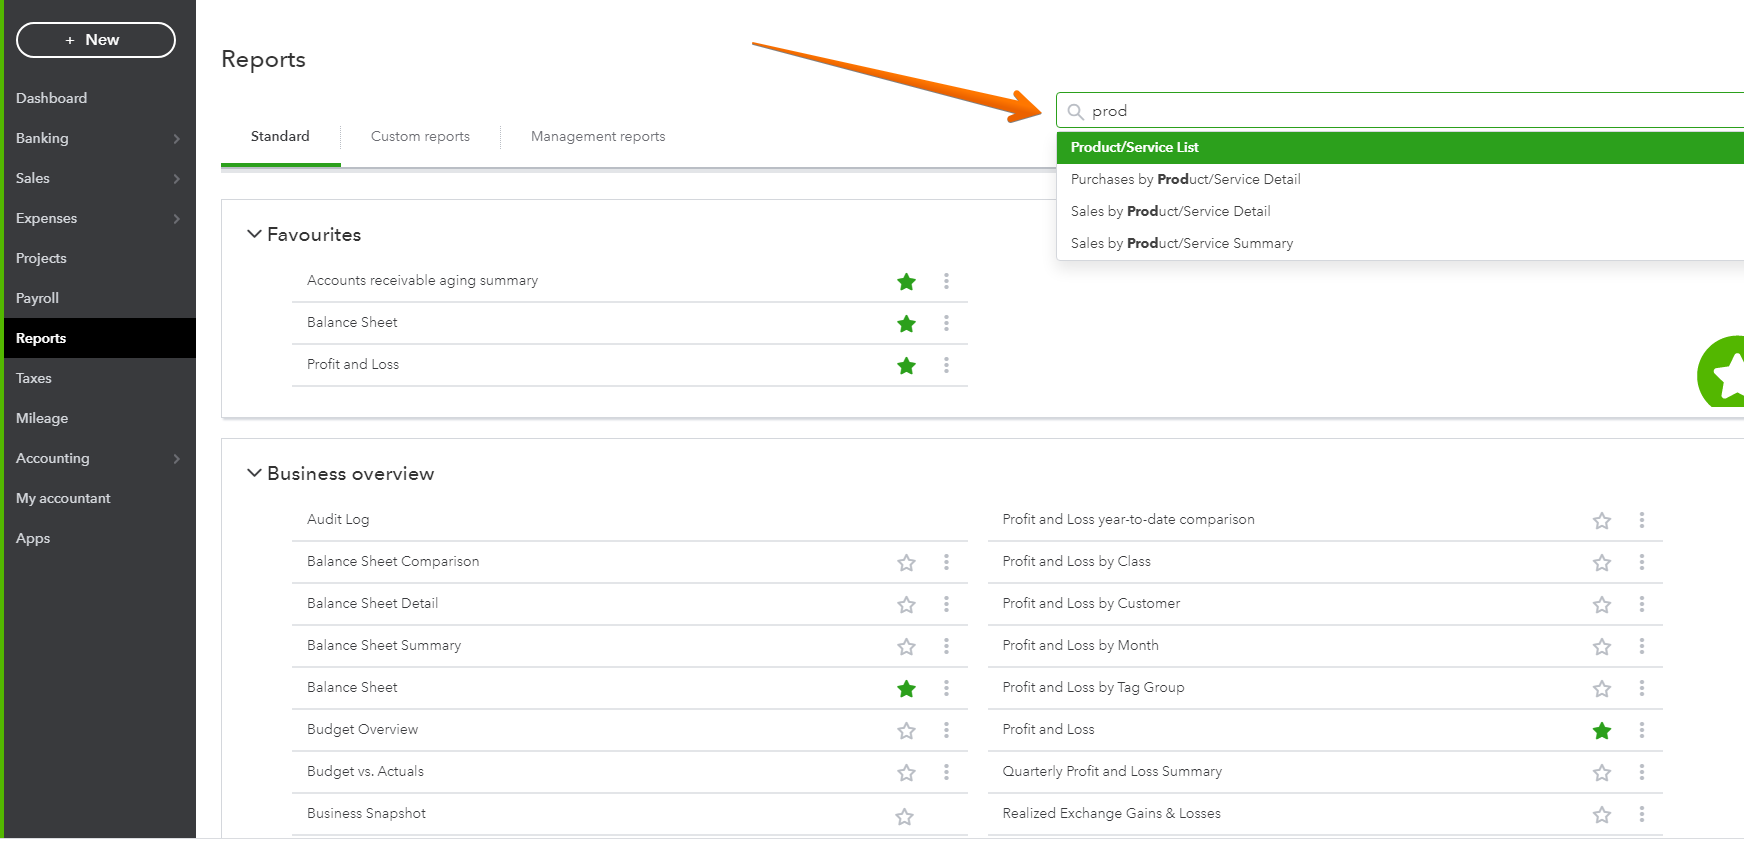Open more options for Balance Sheet Detail
This screenshot has height=844, width=1744.
coord(946,604)
